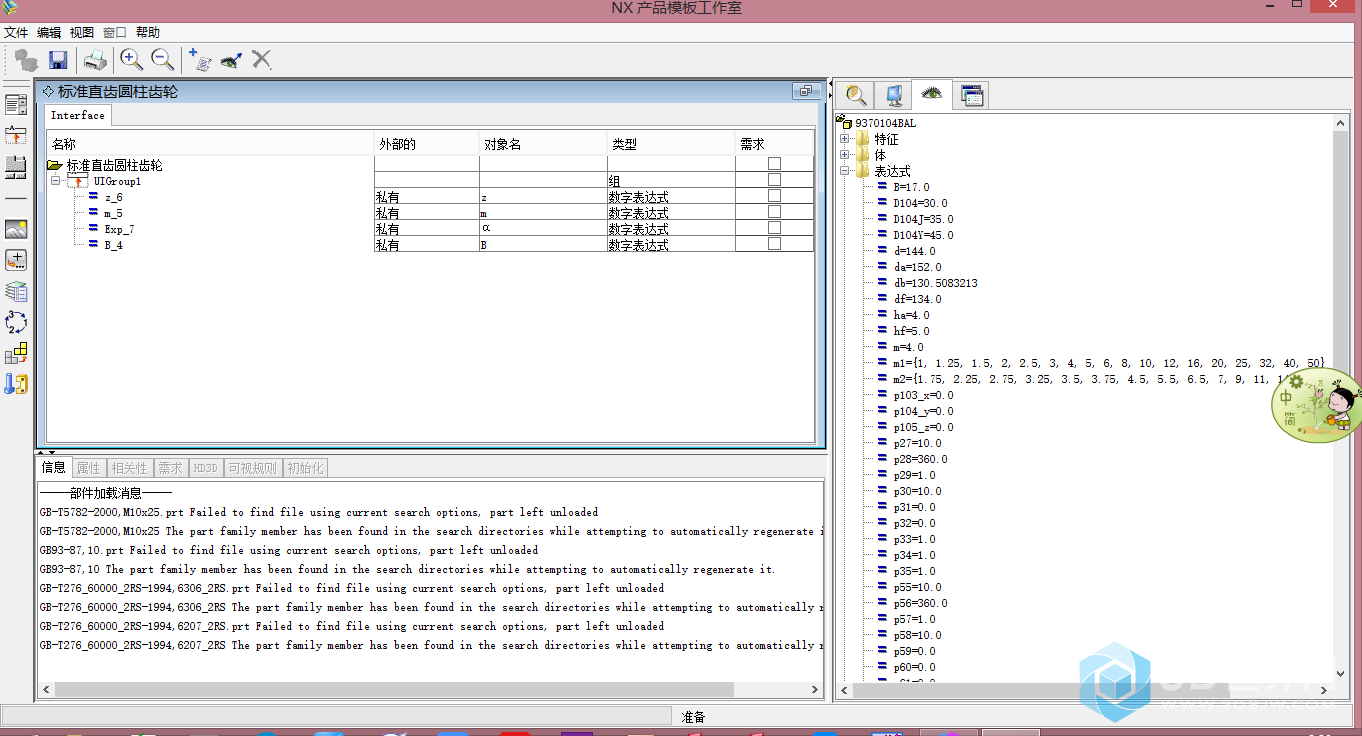Click the Zoom In magnifier icon
This screenshot has width=1362, height=736.
pos(131,60)
